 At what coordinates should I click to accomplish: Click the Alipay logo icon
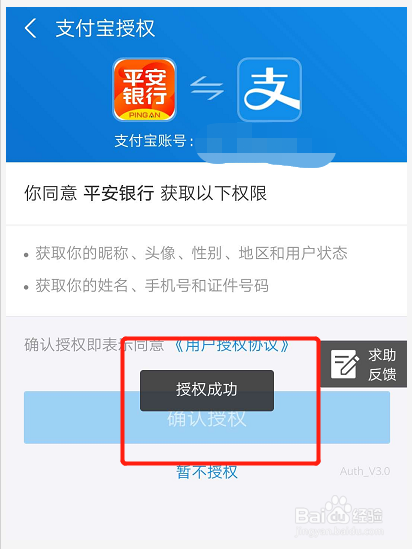269,90
